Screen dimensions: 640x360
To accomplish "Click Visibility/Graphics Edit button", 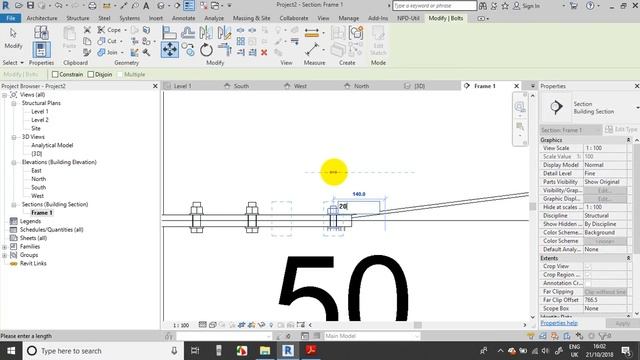I will (605, 191).
